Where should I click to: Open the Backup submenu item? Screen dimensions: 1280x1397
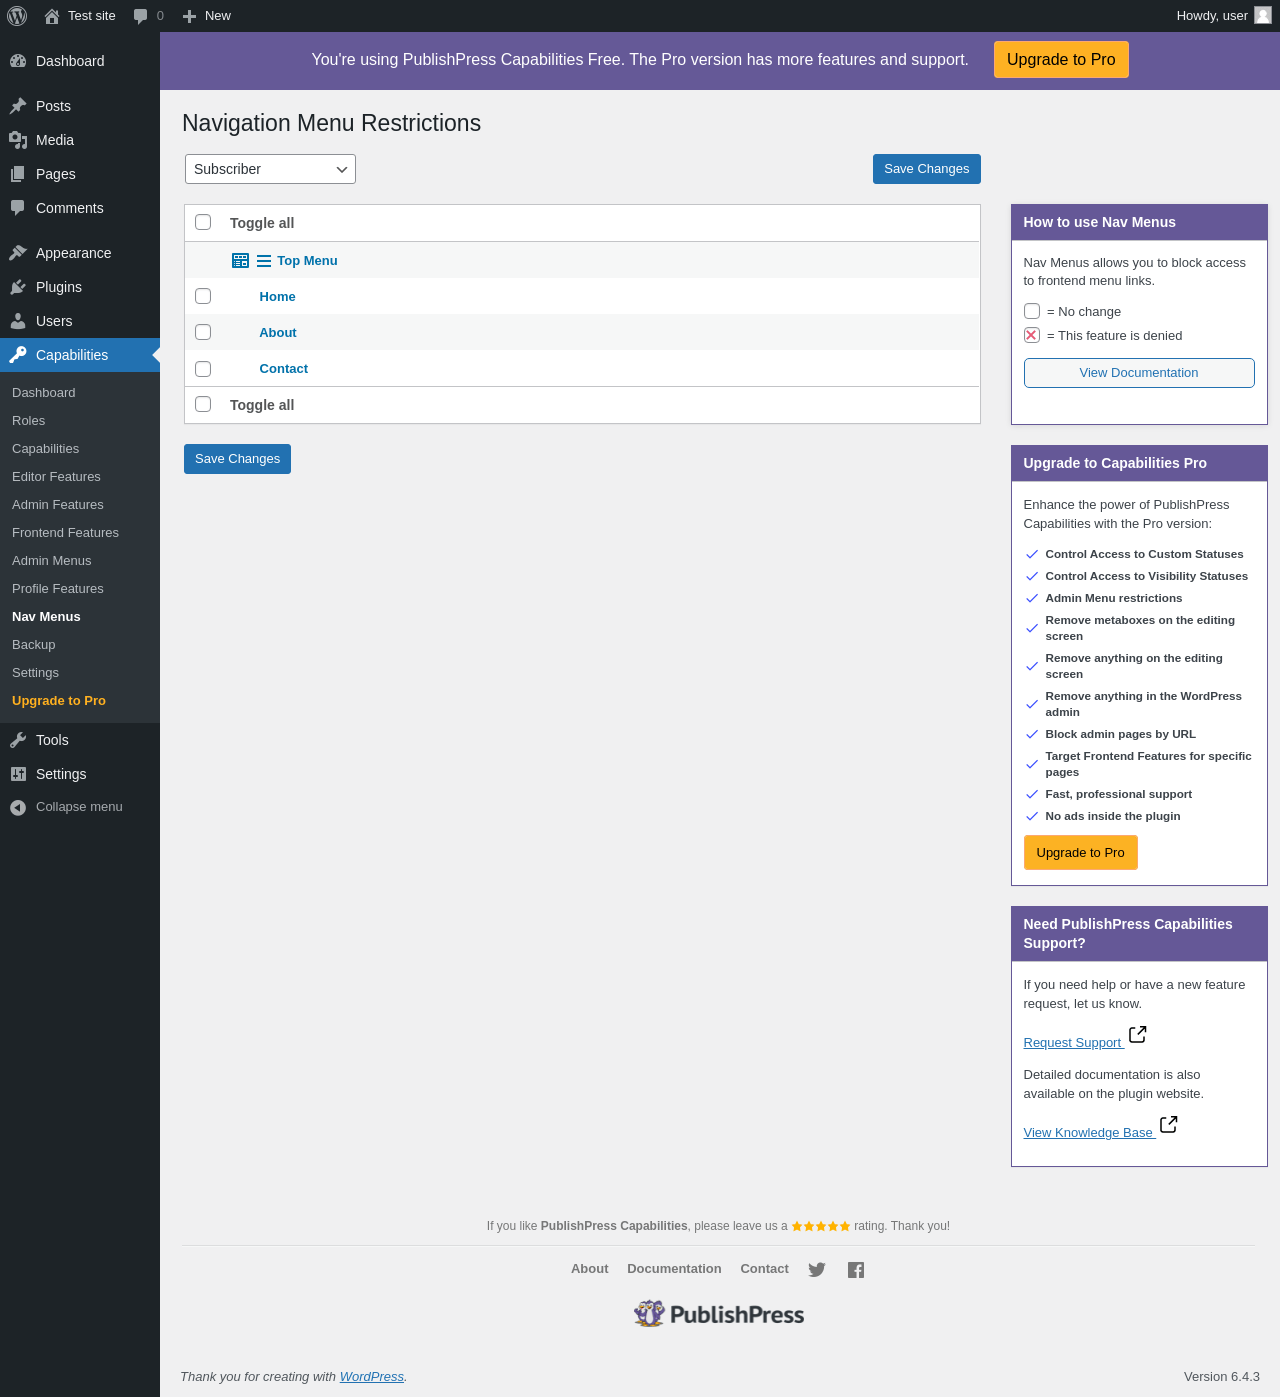(33, 645)
